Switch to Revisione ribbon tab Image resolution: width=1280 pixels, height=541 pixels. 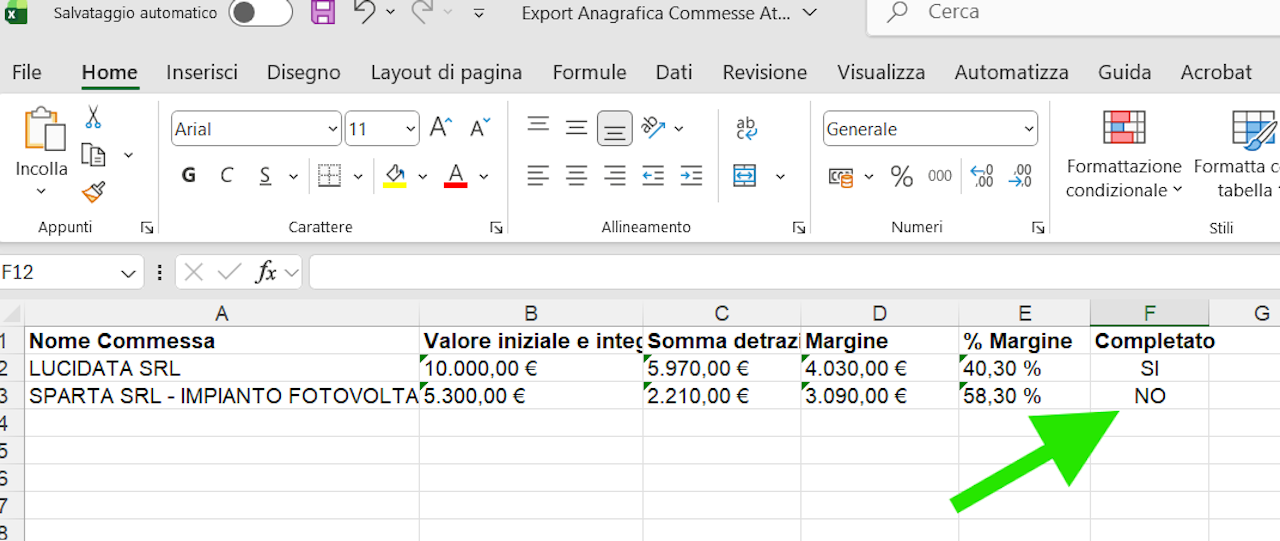765,72
